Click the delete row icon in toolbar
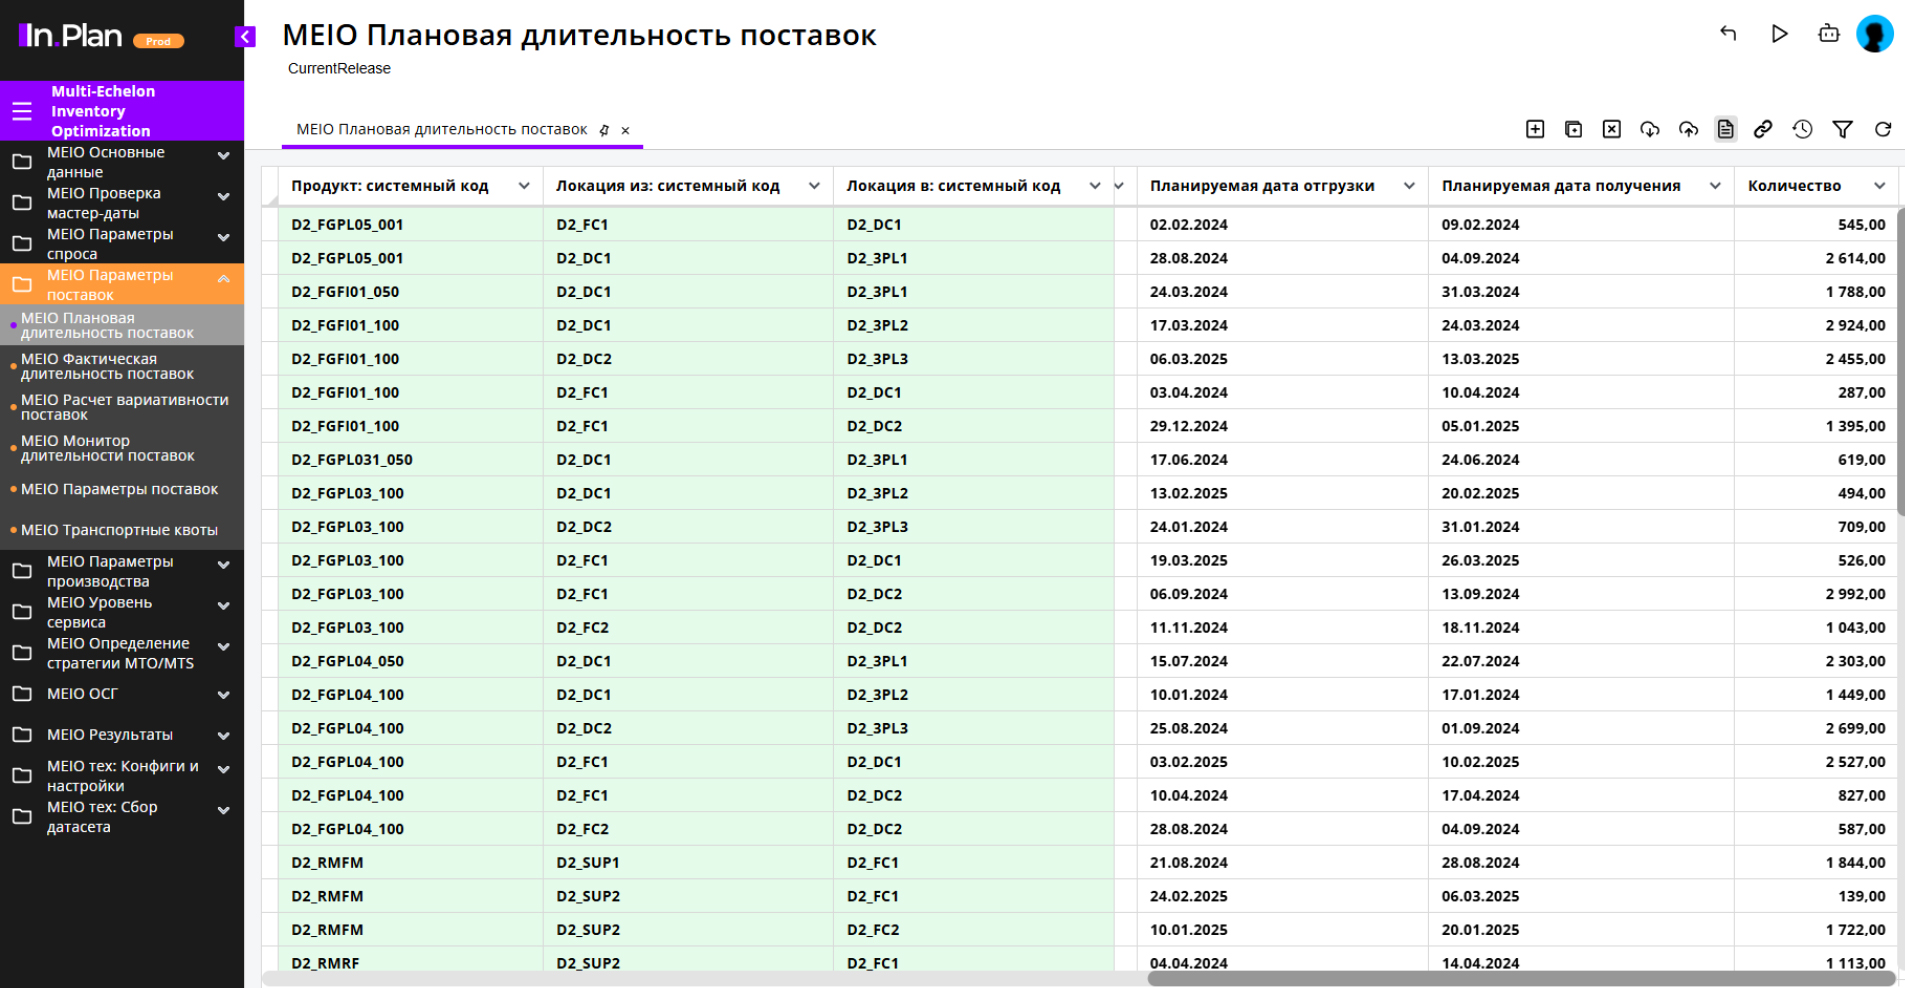The image size is (1905, 988). (1611, 129)
